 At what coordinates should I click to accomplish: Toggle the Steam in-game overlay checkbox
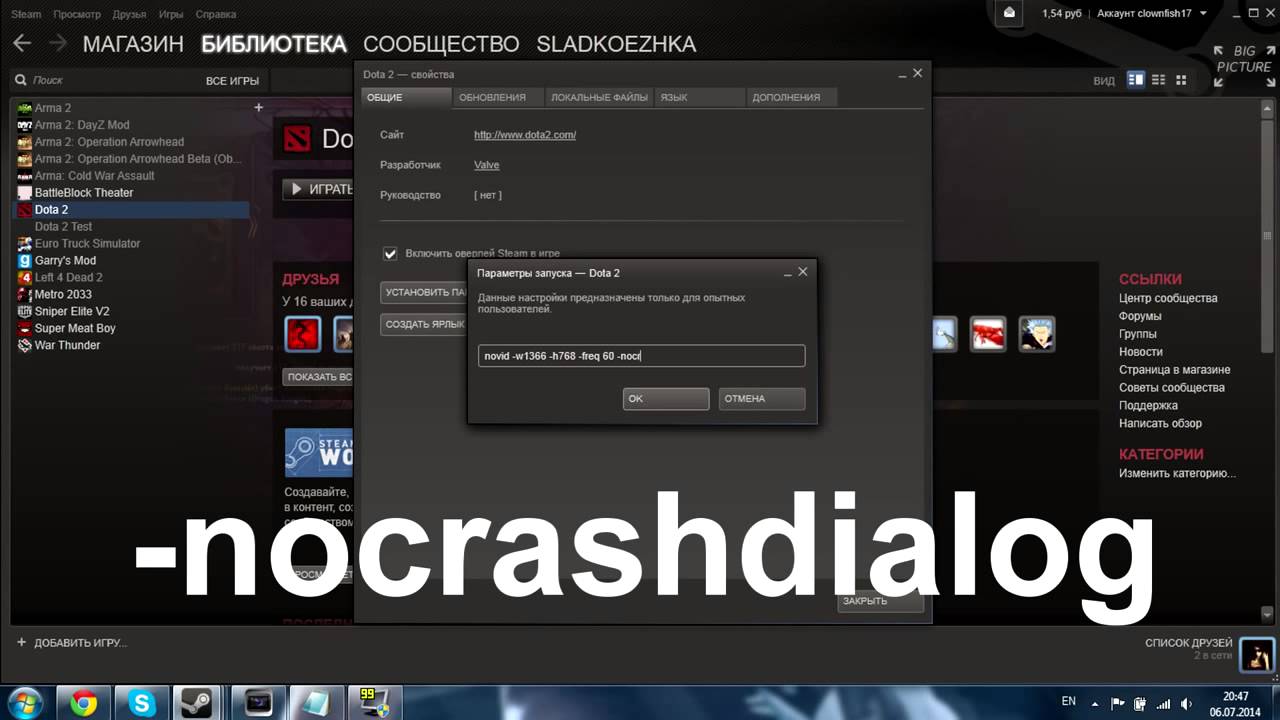click(x=390, y=254)
